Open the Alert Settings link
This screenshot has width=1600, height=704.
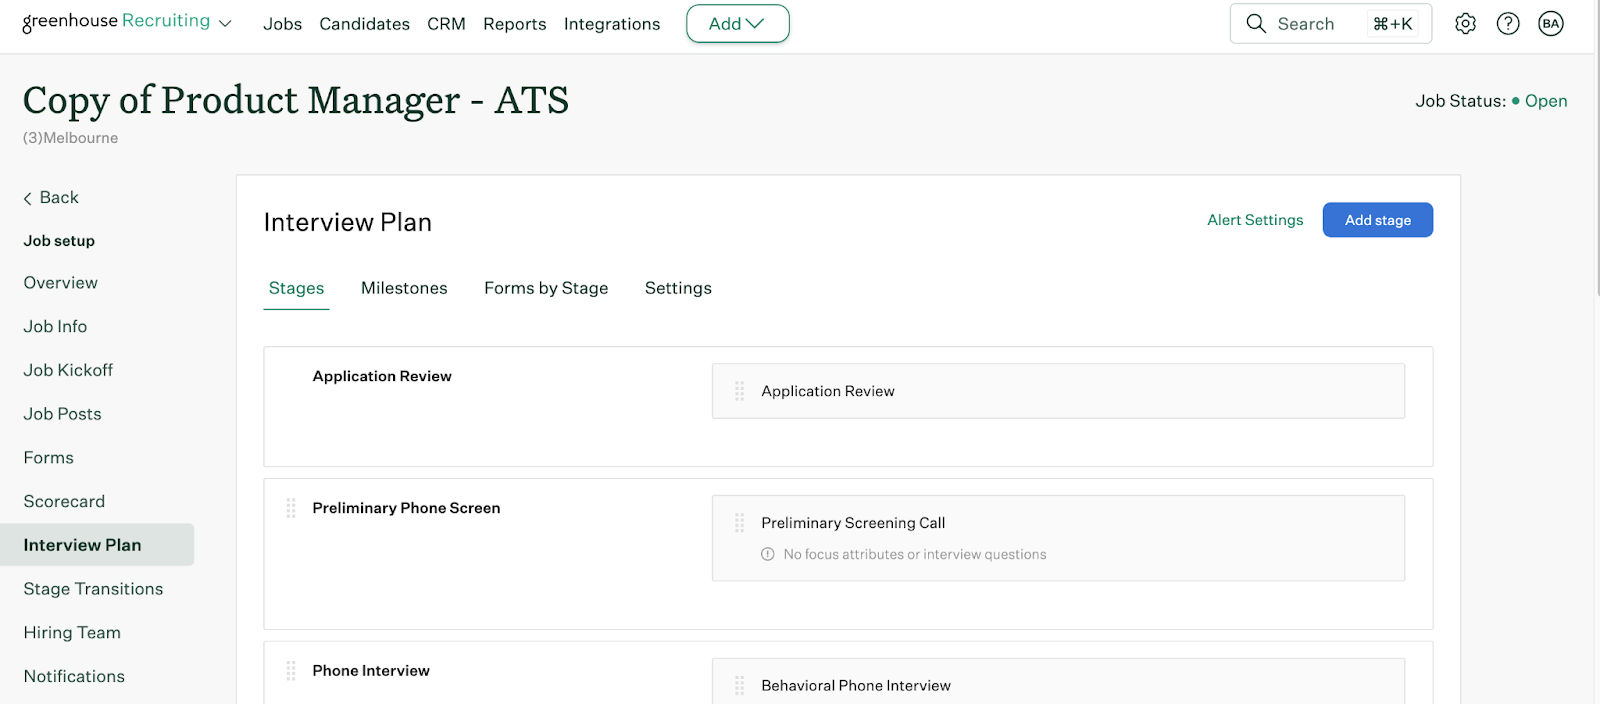point(1255,220)
